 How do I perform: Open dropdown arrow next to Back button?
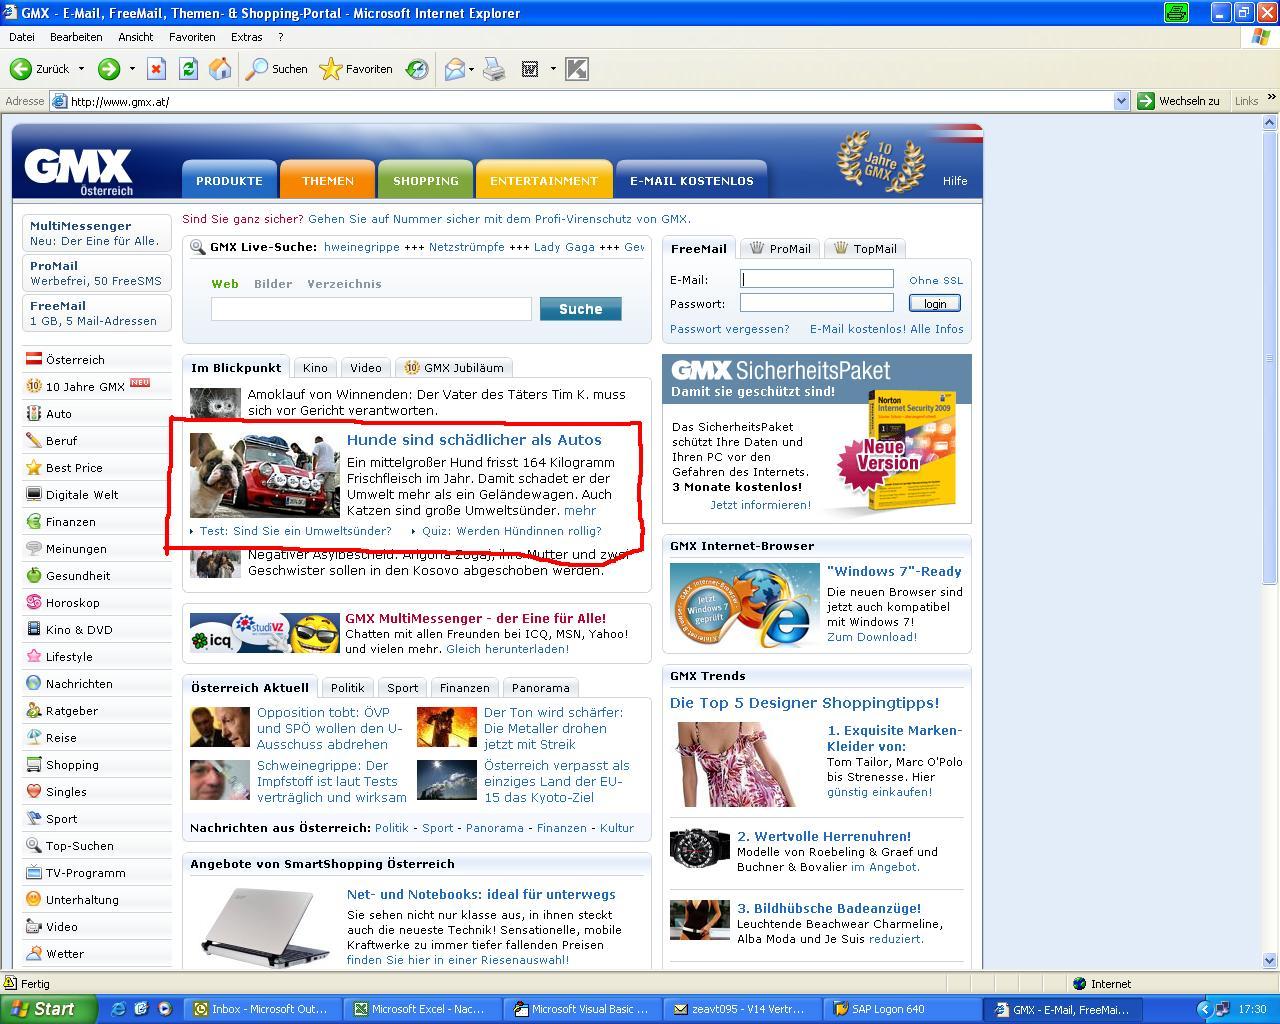(x=82, y=69)
